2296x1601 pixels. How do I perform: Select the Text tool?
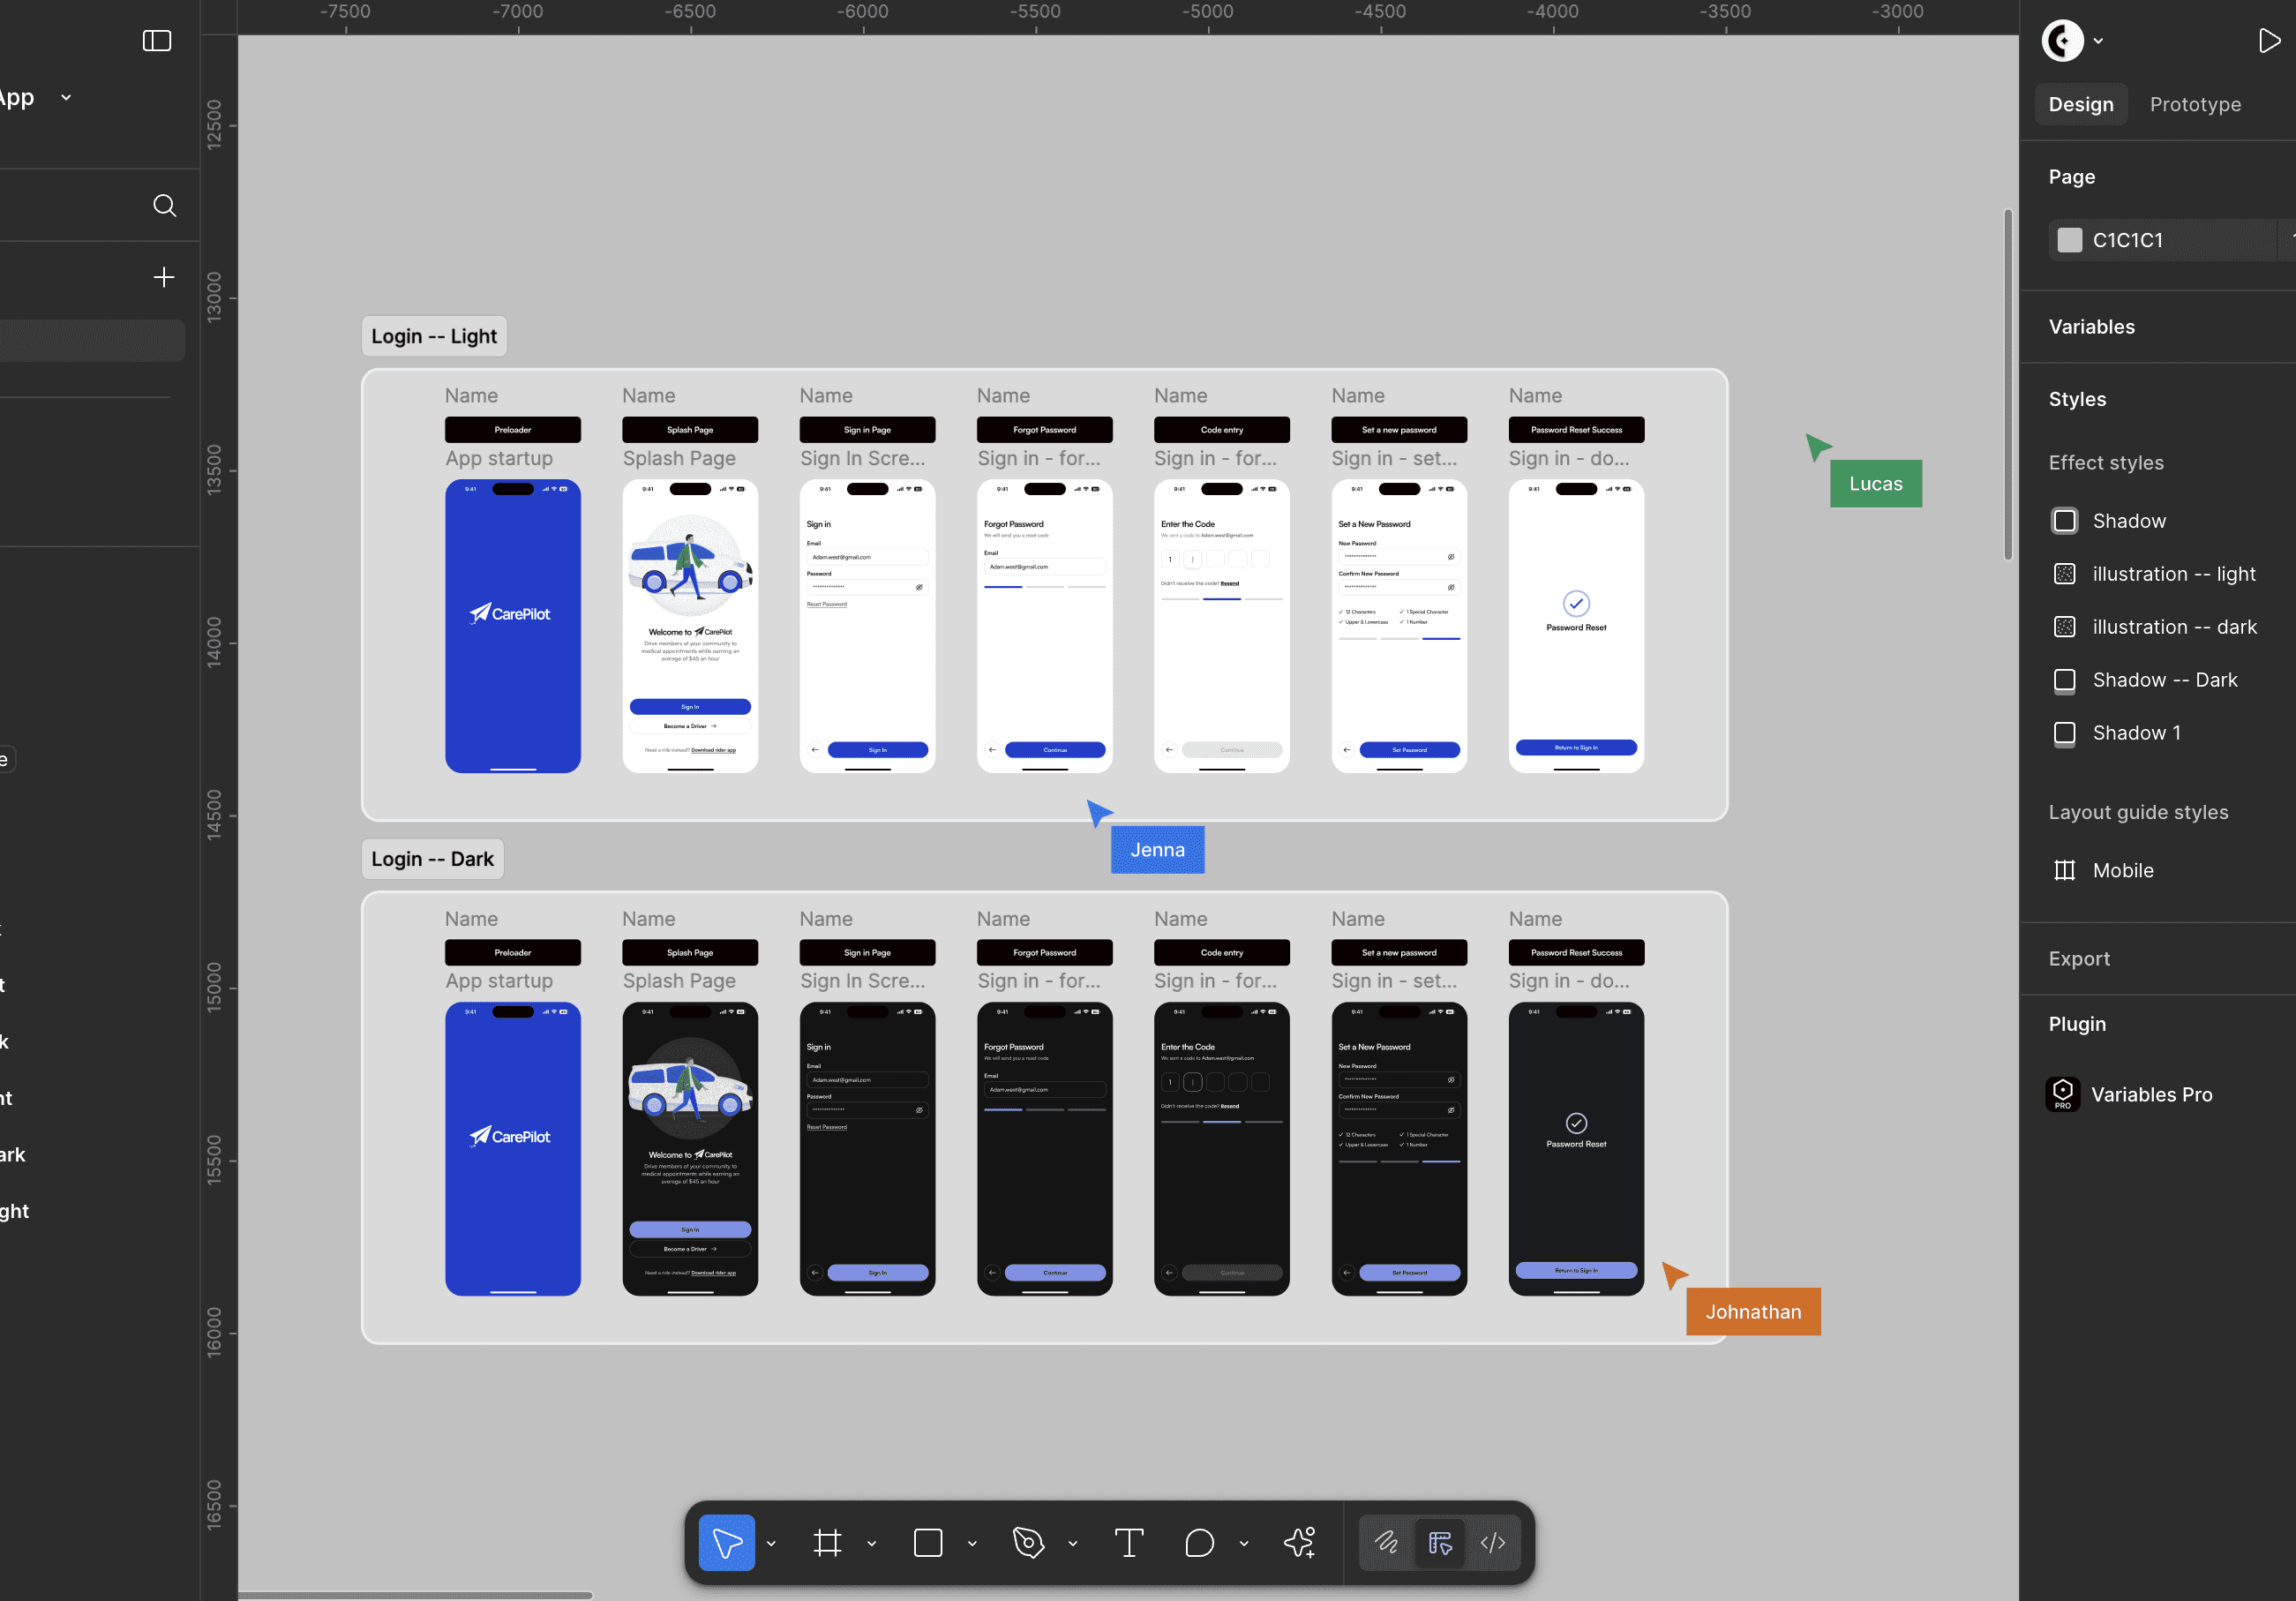(1129, 1543)
